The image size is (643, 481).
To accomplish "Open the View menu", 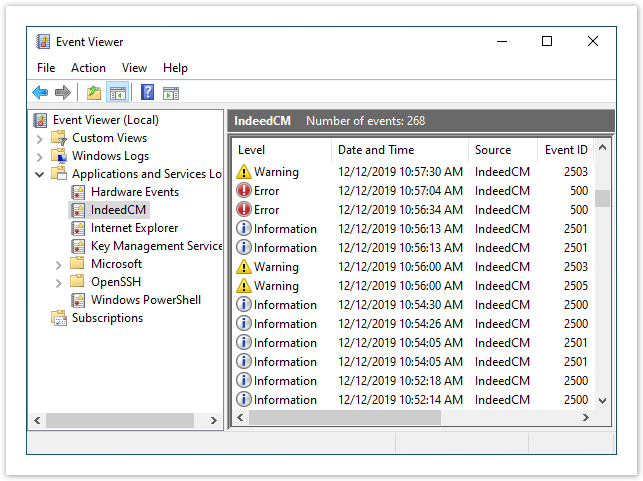I will click(134, 68).
